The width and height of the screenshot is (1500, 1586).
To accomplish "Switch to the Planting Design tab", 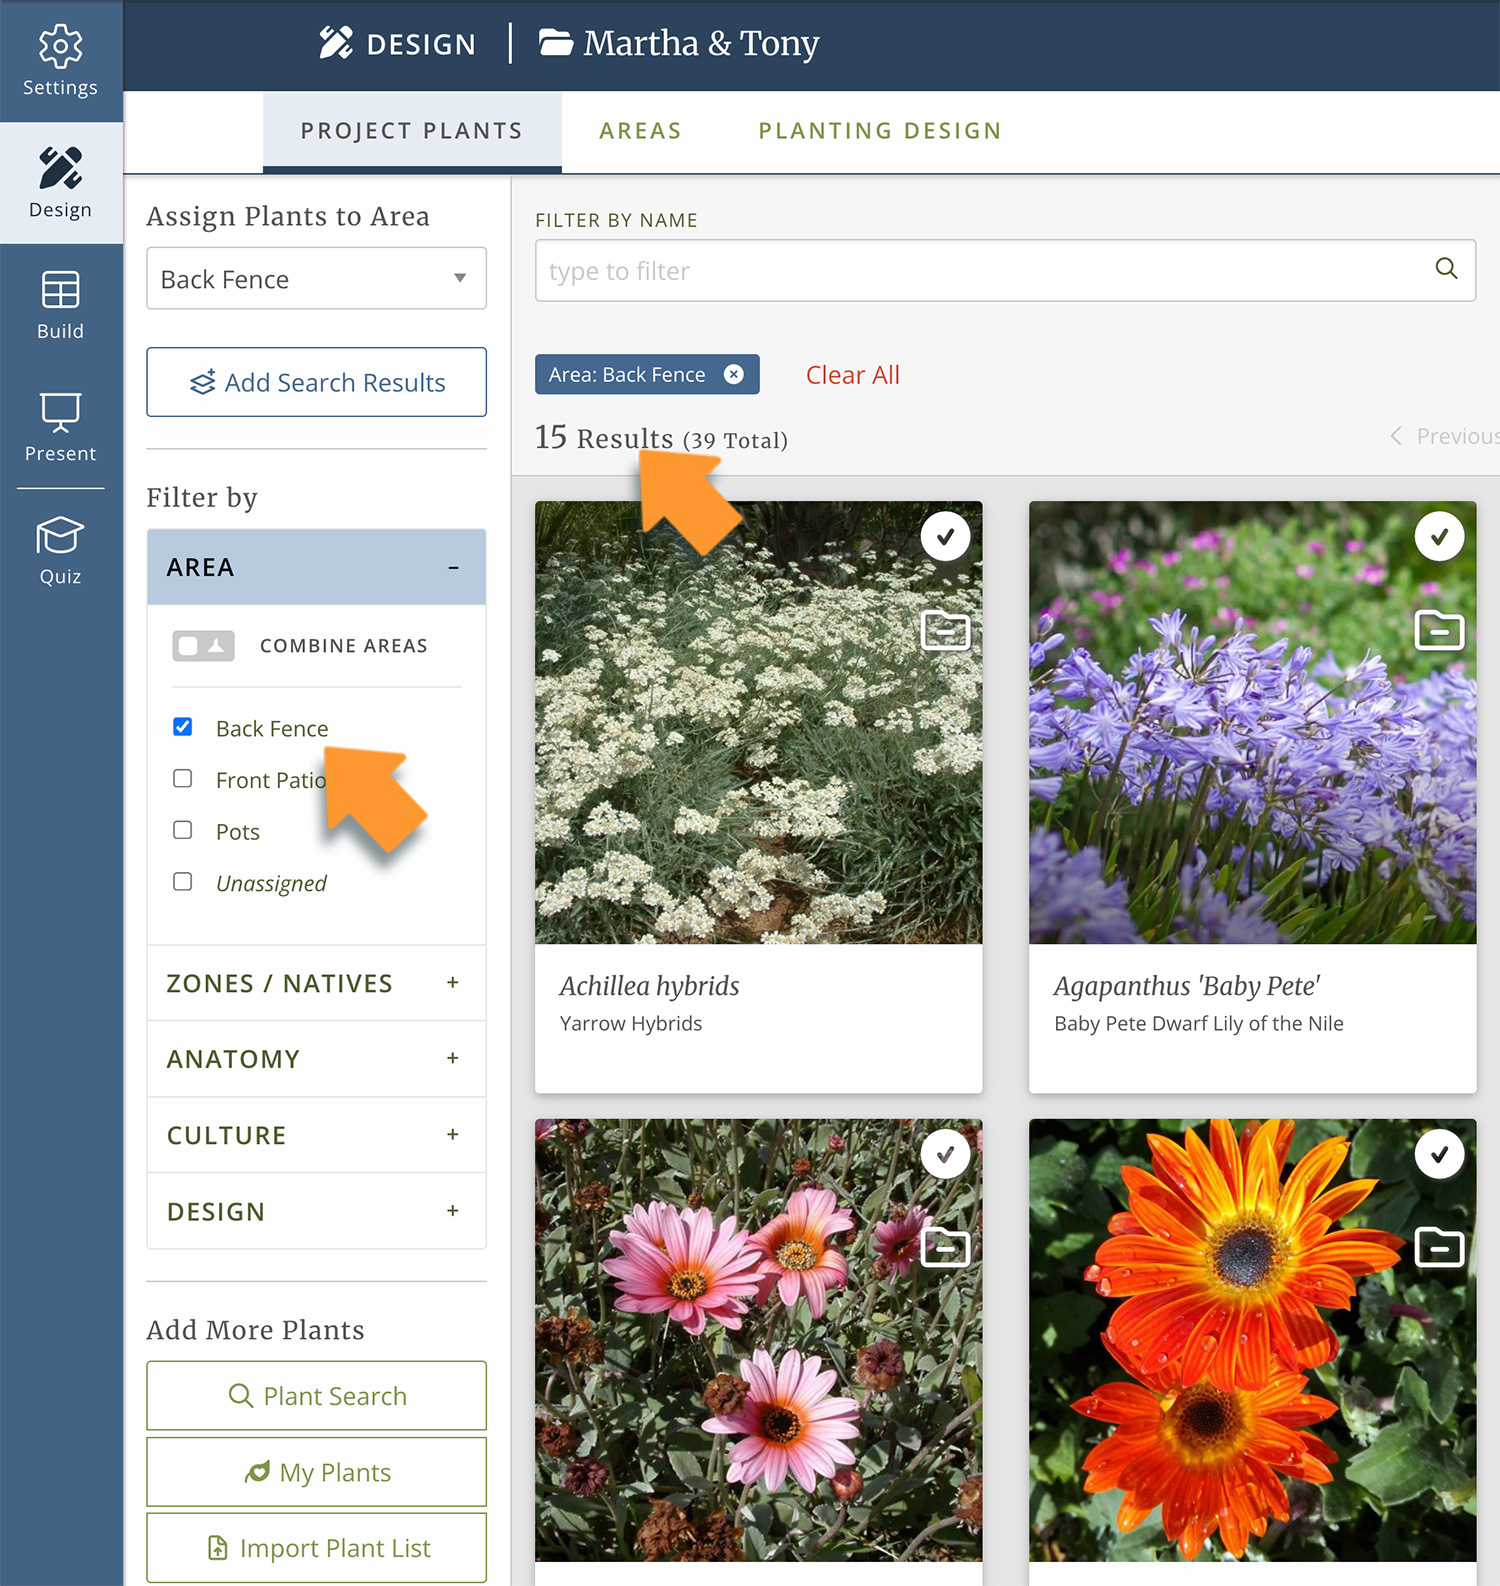I will pos(880,131).
